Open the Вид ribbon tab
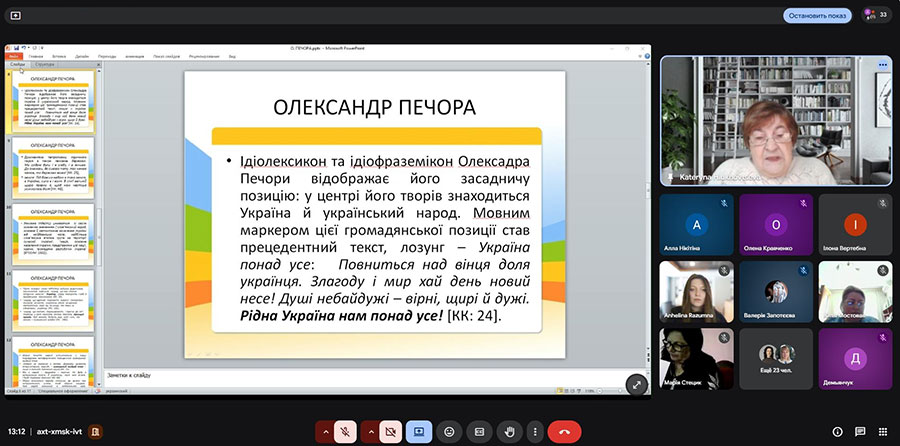Viewport: 900px width, 446px height. tap(232, 56)
